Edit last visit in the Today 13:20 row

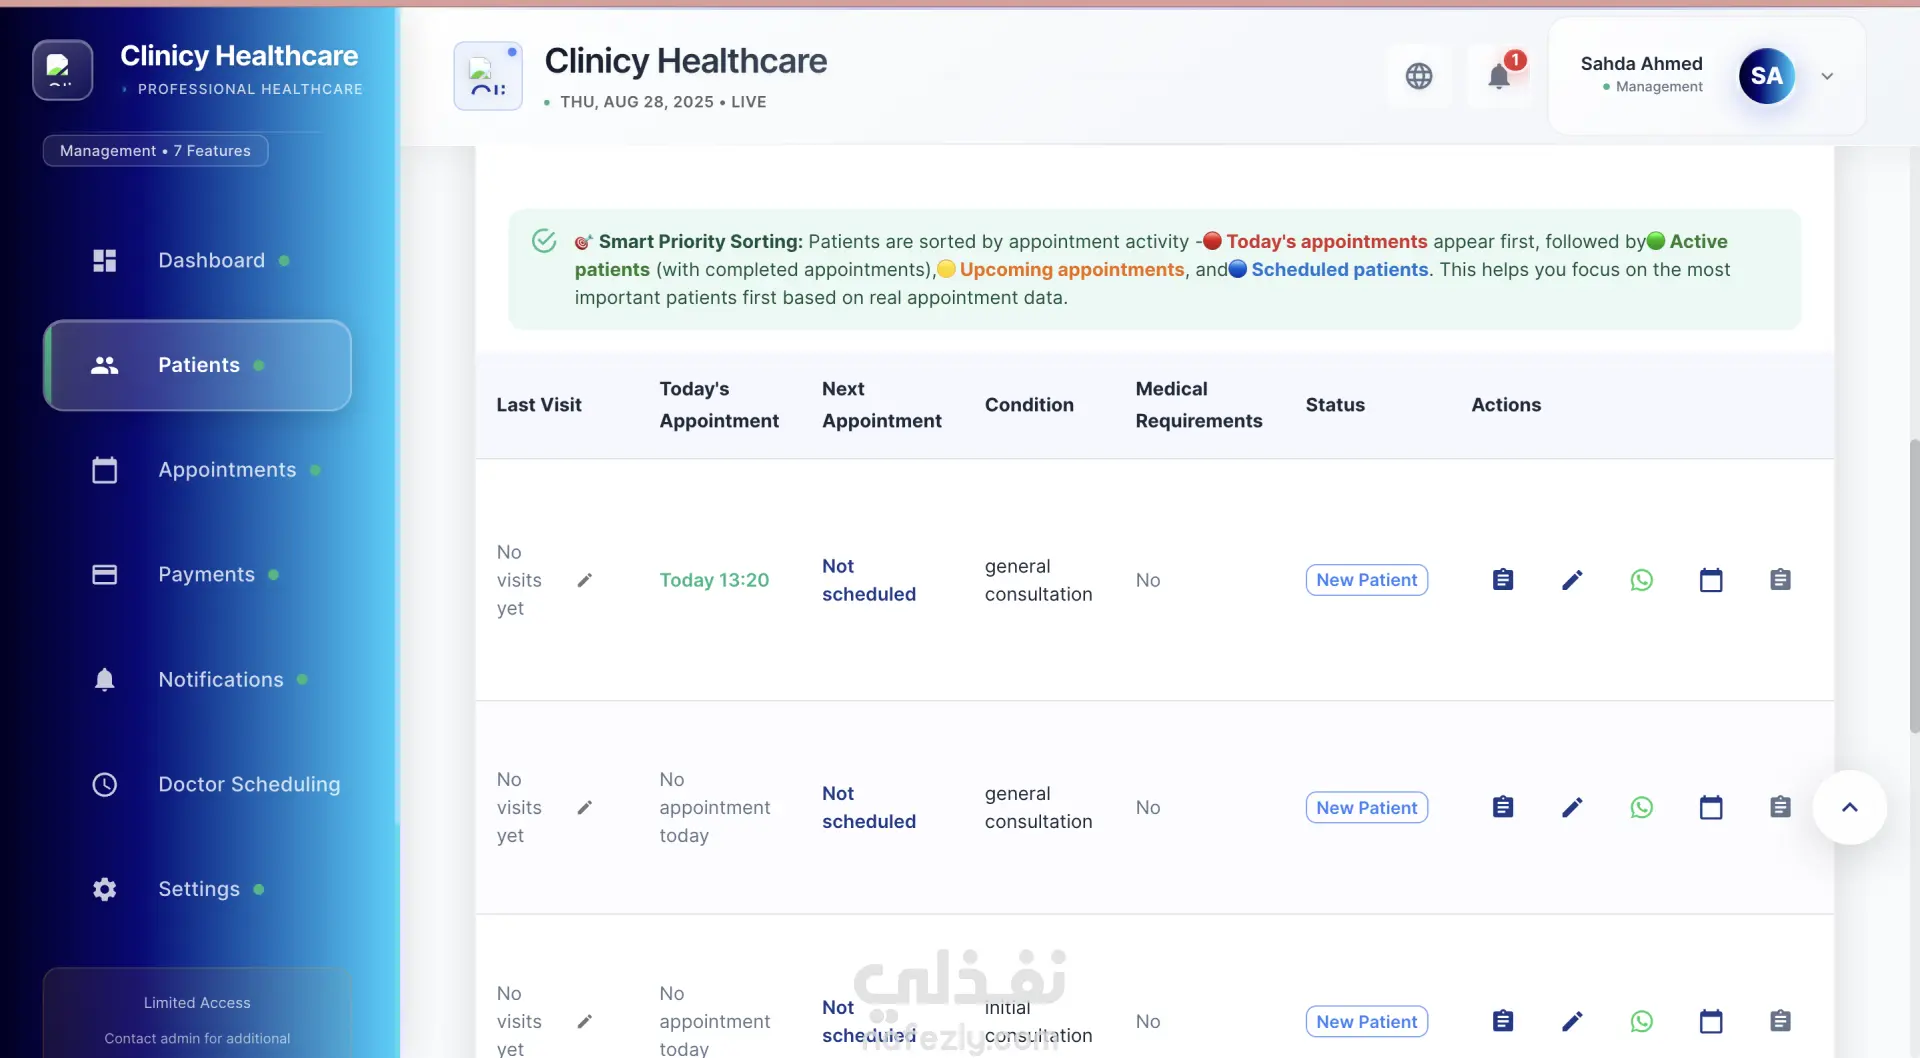[x=585, y=580]
